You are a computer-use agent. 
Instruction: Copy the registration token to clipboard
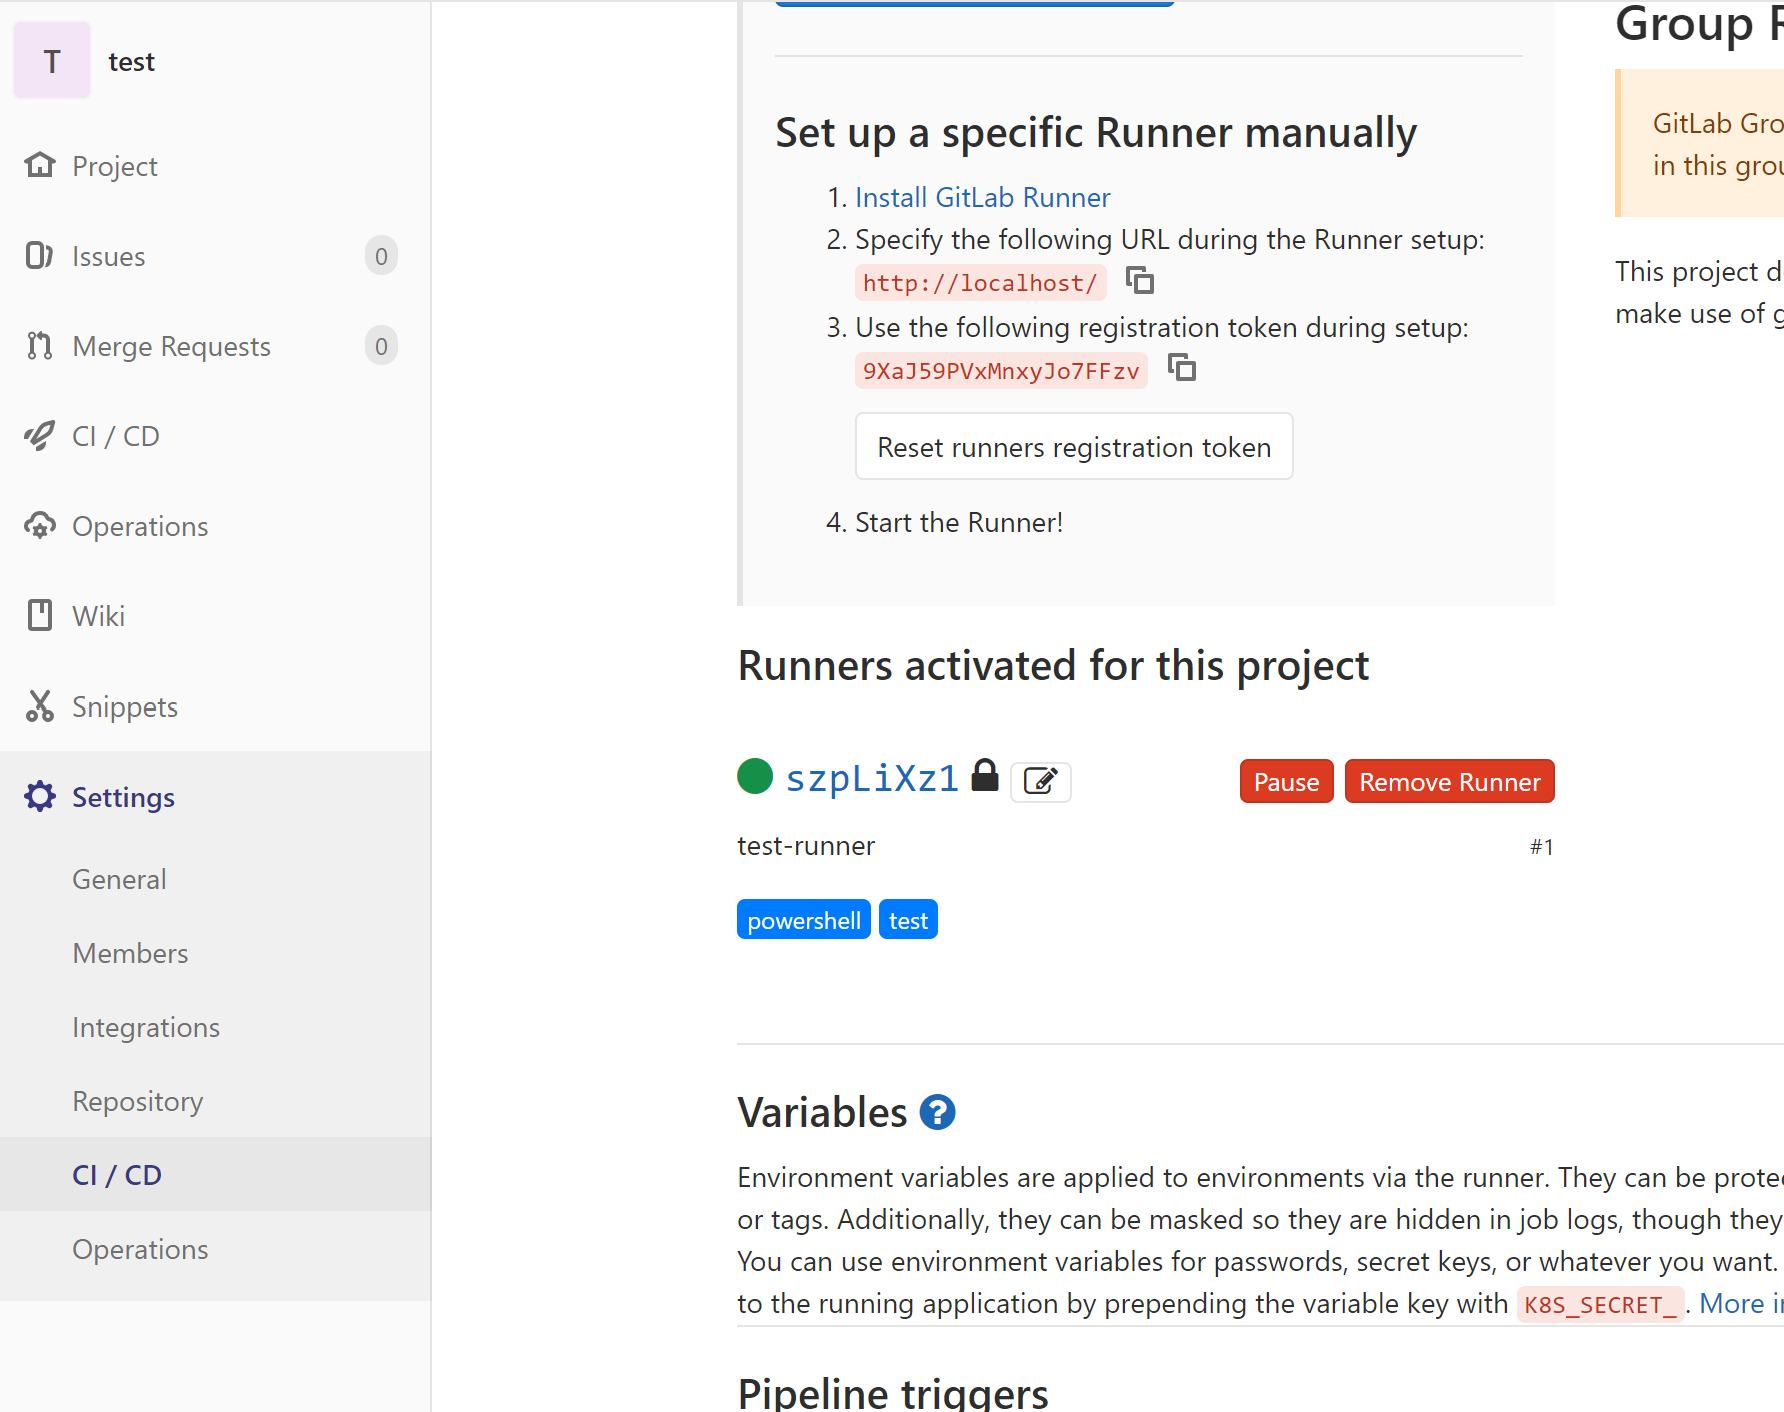[1182, 368]
